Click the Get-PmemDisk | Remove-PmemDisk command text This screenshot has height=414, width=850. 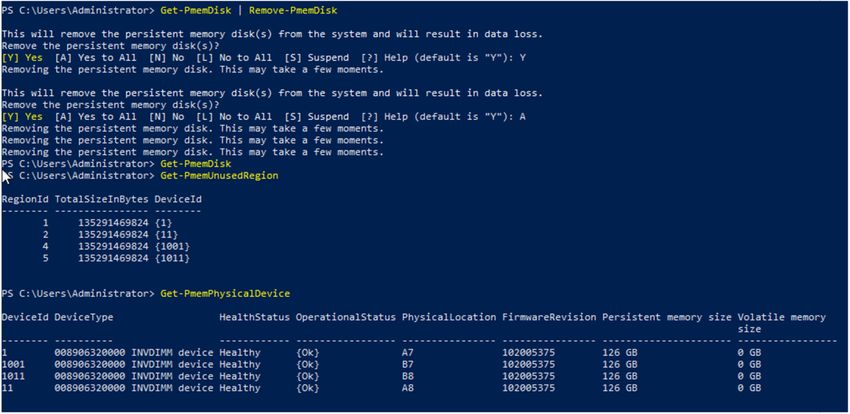[249, 10]
